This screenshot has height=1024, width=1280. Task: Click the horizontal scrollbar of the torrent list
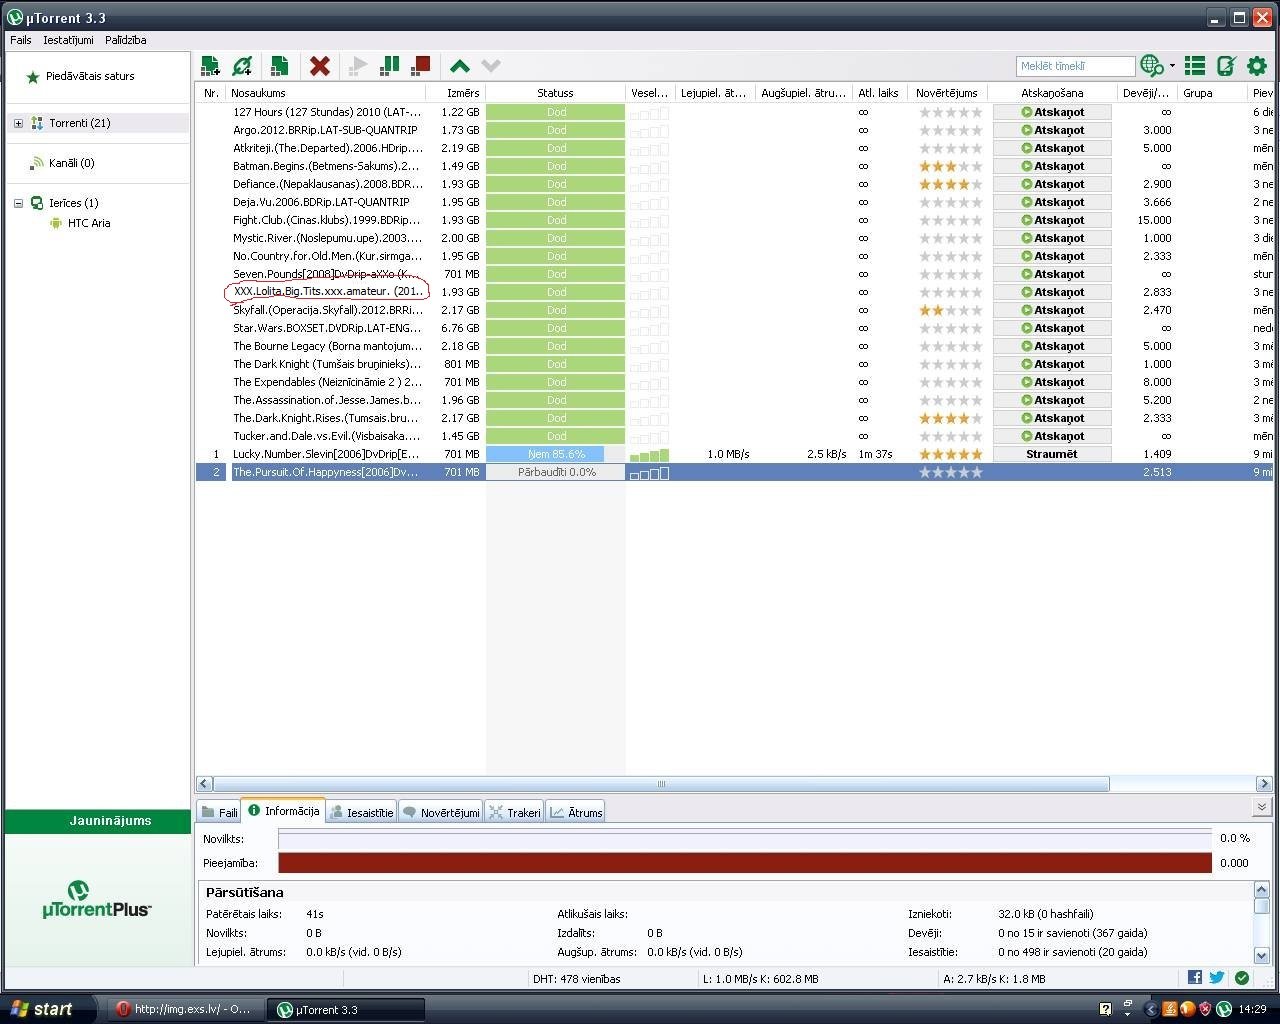coord(661,784)
